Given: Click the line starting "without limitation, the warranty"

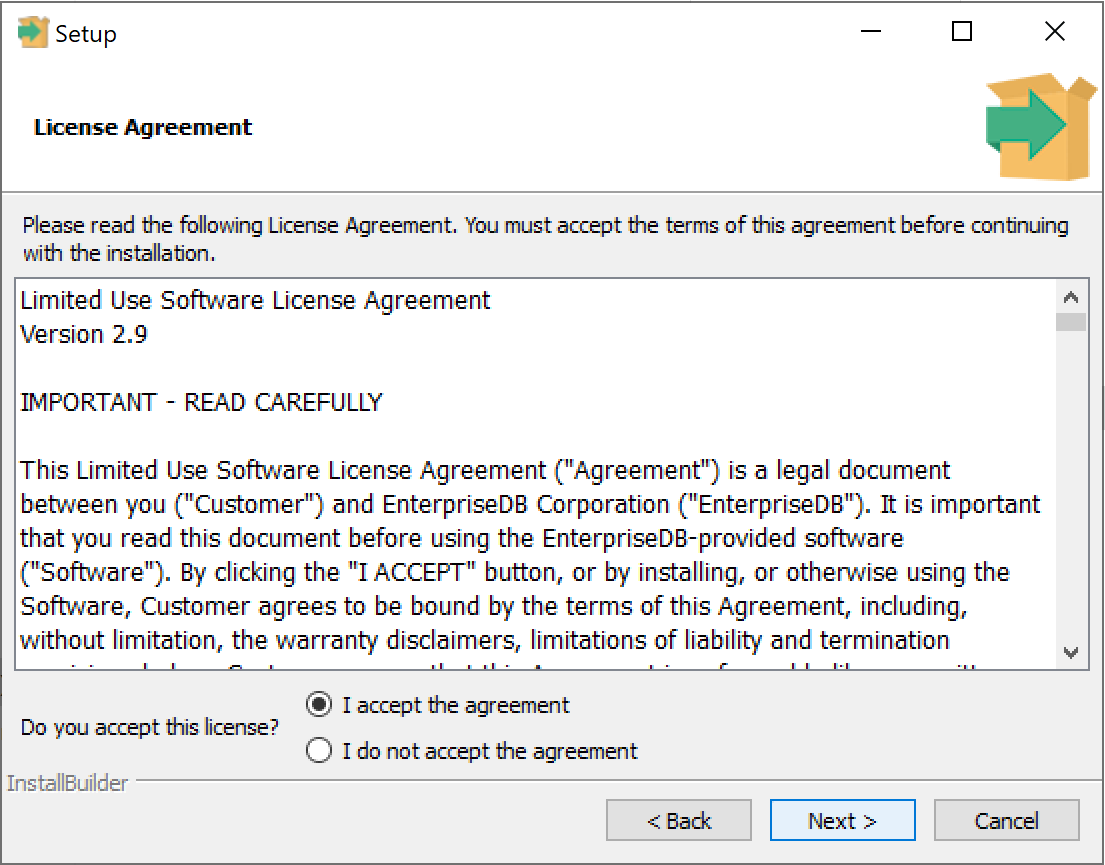Looking at the screenshot, I should point(485,640).
